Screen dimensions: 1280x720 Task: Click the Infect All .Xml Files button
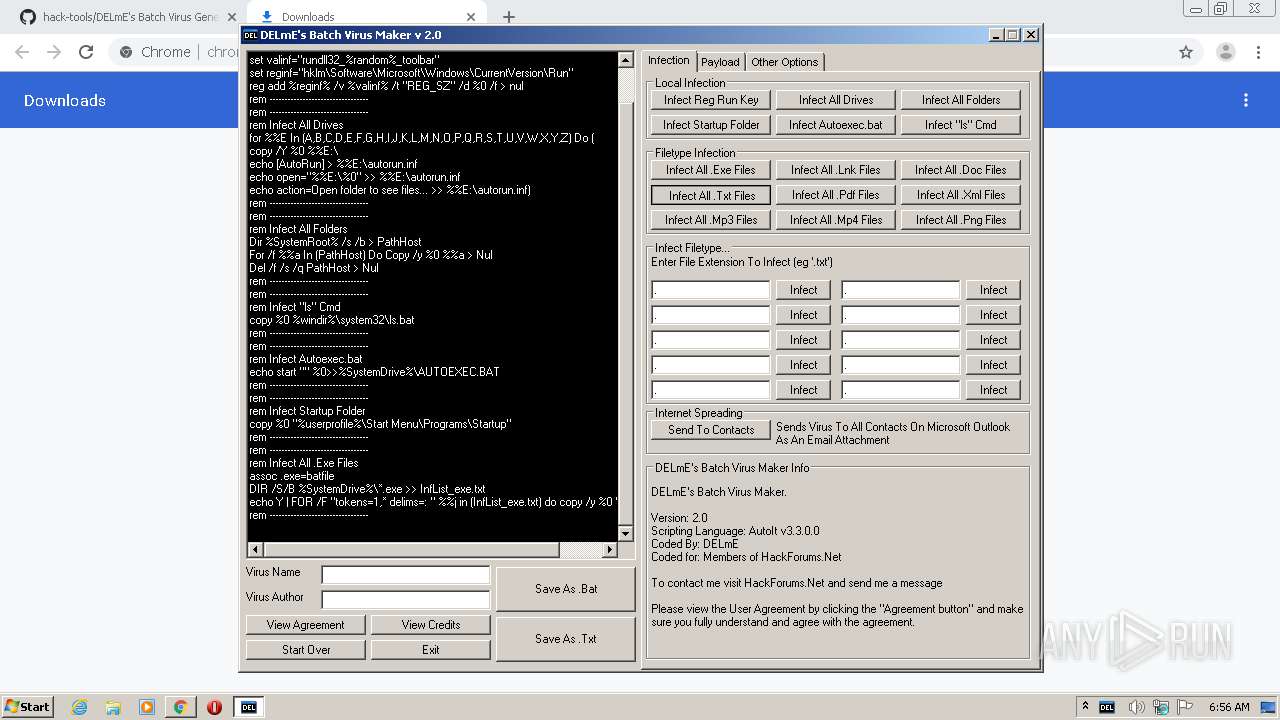point(961,195)
